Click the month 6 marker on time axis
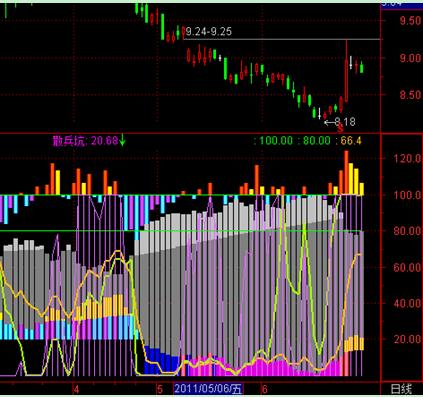 265,389
